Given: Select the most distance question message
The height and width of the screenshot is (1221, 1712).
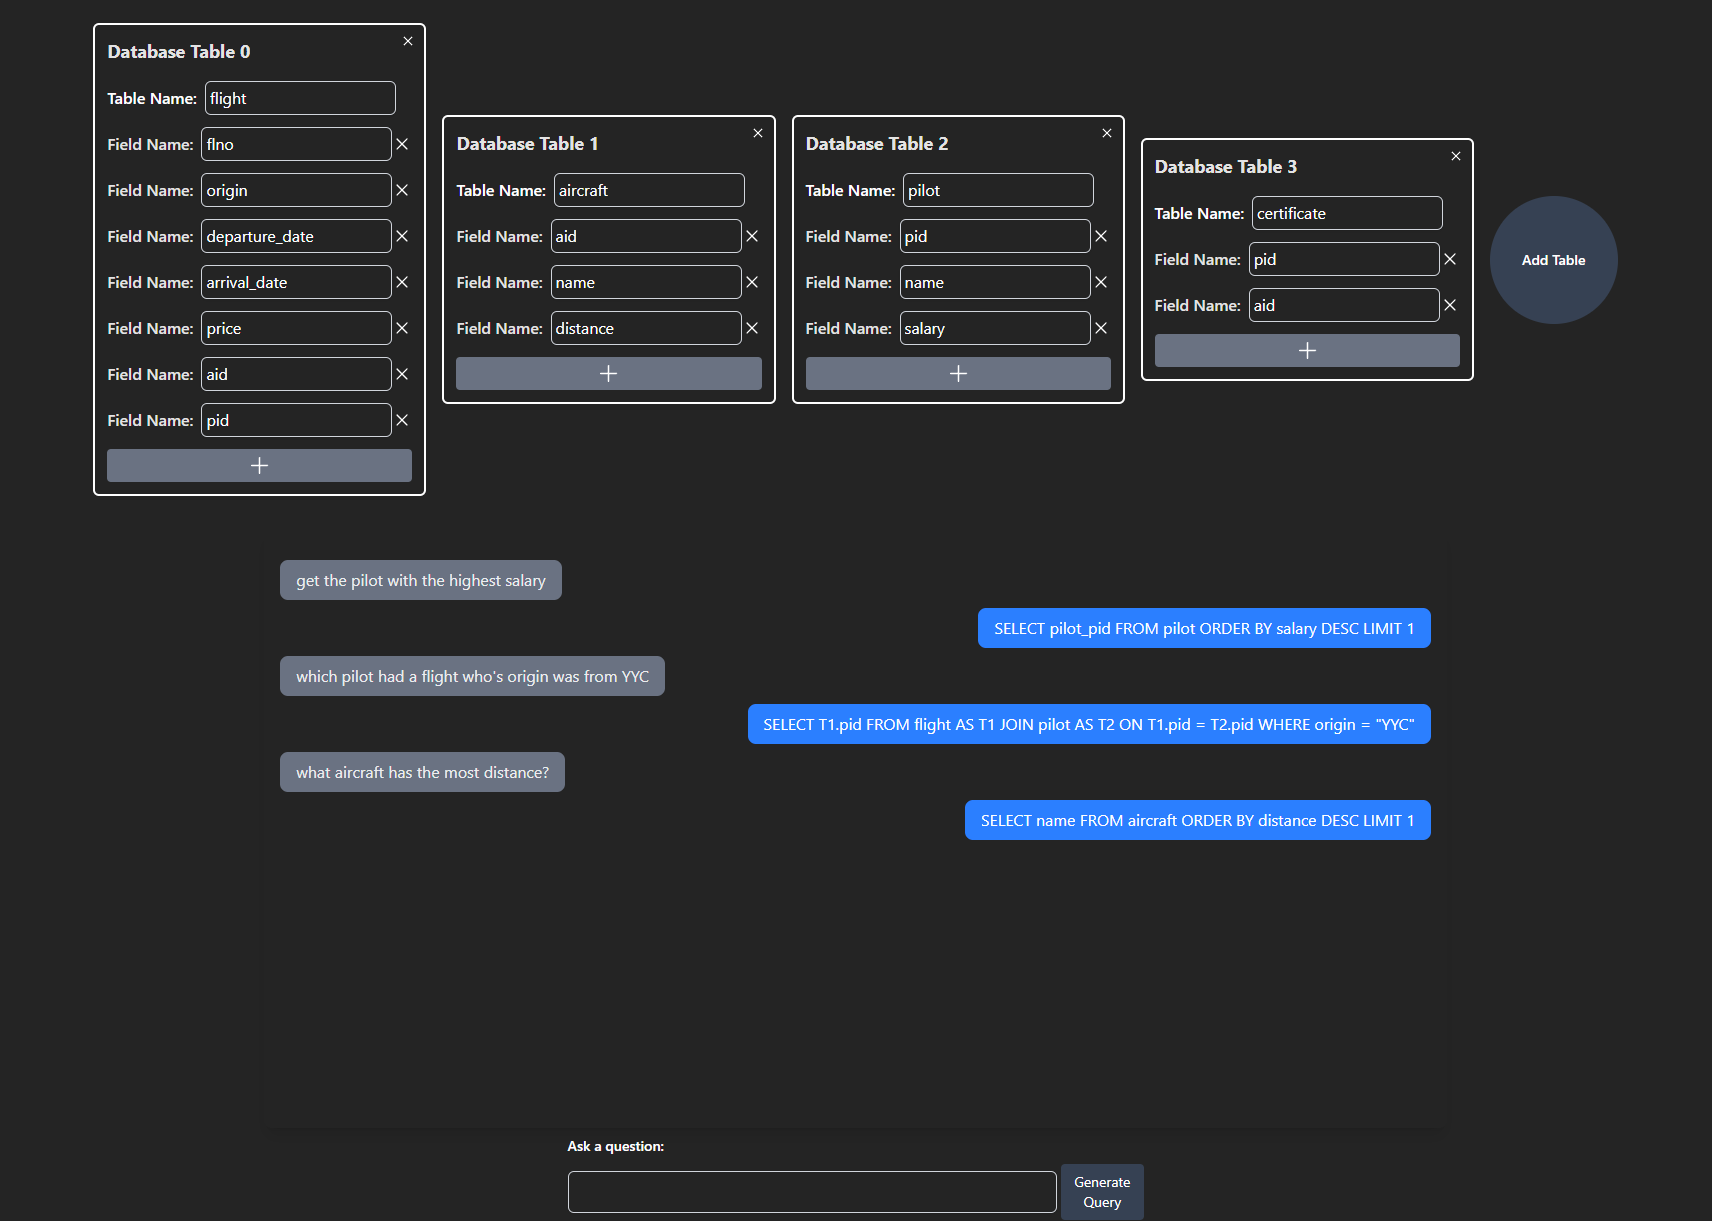Looking at the screenshot, I should click(422, 772).
